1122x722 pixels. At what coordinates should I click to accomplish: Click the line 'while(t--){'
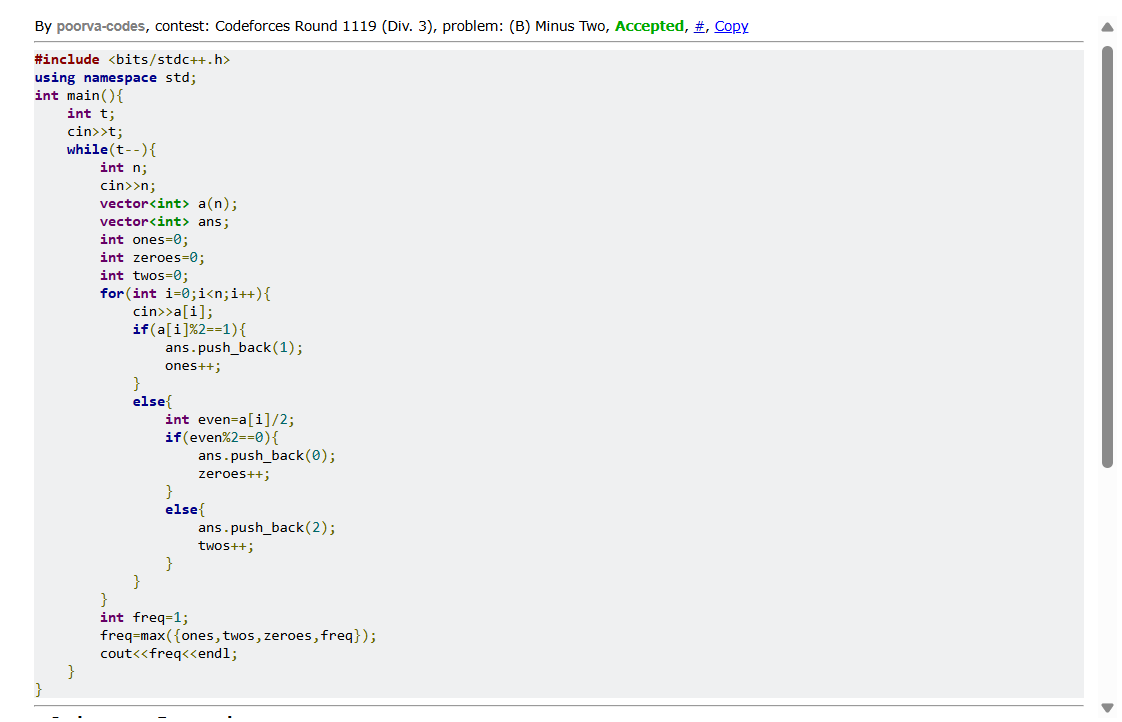pyautogui.click(x=112, y=150)
